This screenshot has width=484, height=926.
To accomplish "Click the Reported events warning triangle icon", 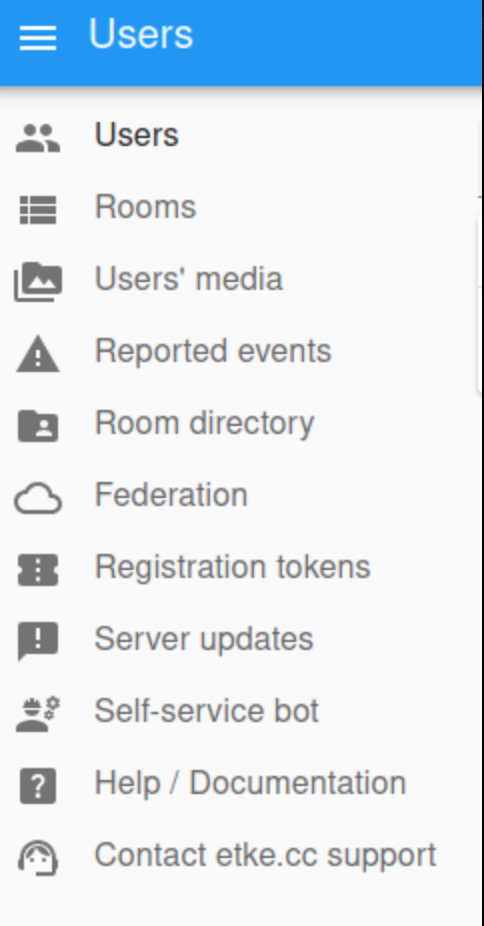I will (x=38, y=354).
